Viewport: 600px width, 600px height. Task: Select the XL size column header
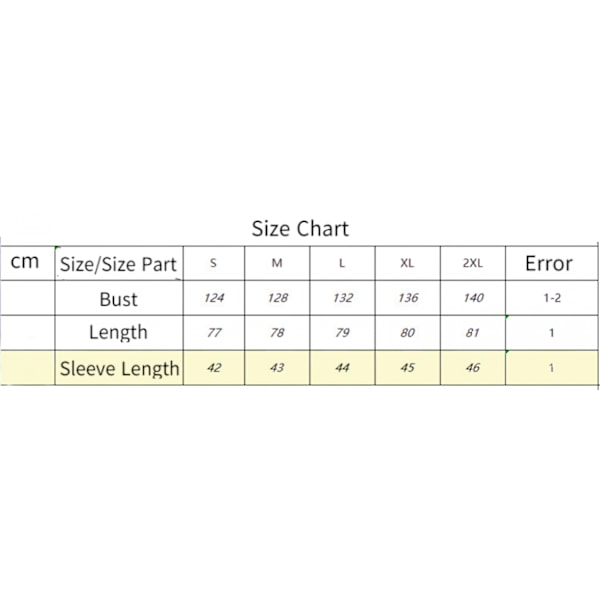pyautogui.click(x=408, y=263)
